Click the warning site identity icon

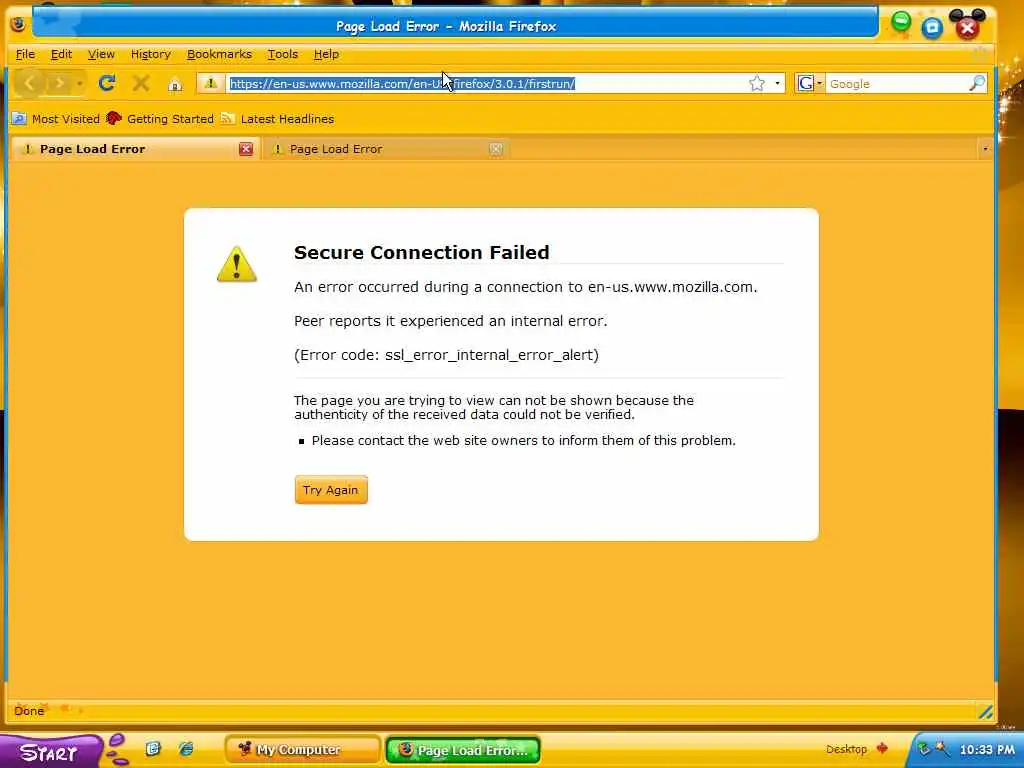point(210,83)
